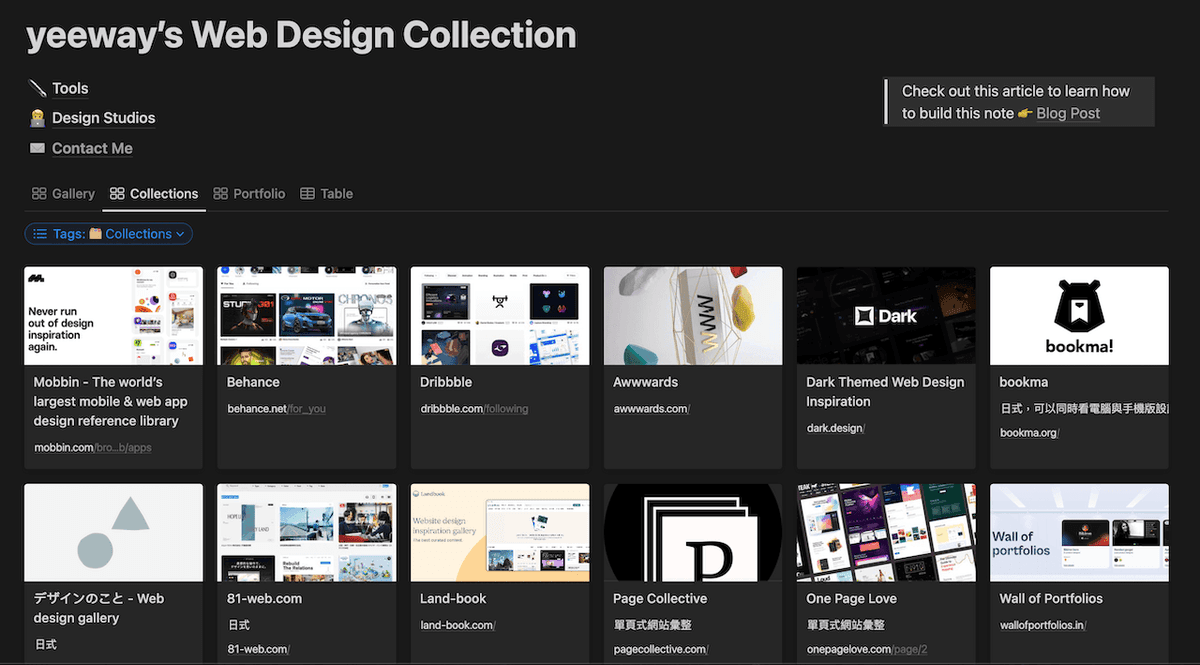This screenshot has width=1200, height=665.
Task: Click the callout text about building this note
Action: [x=1016, y=102]
